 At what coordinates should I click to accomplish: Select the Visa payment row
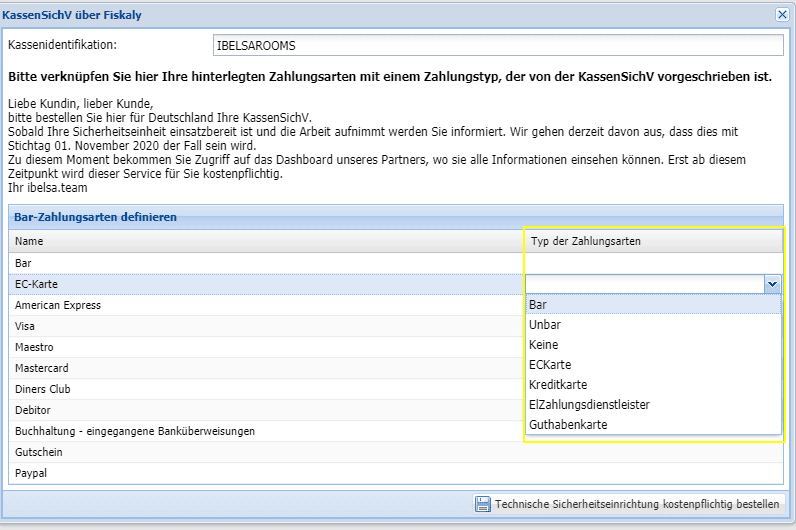click(26, 326)
